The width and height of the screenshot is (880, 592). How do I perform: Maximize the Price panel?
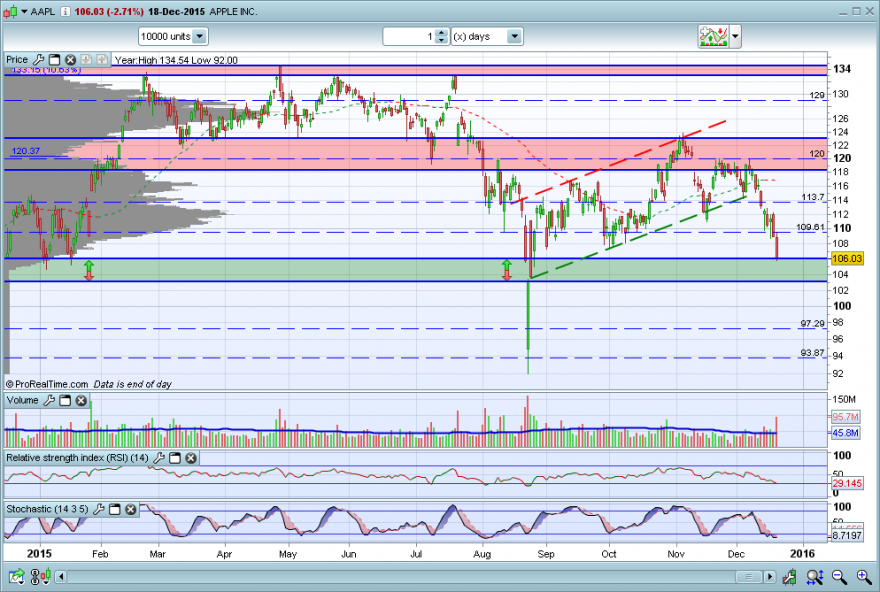coord(54,59)
